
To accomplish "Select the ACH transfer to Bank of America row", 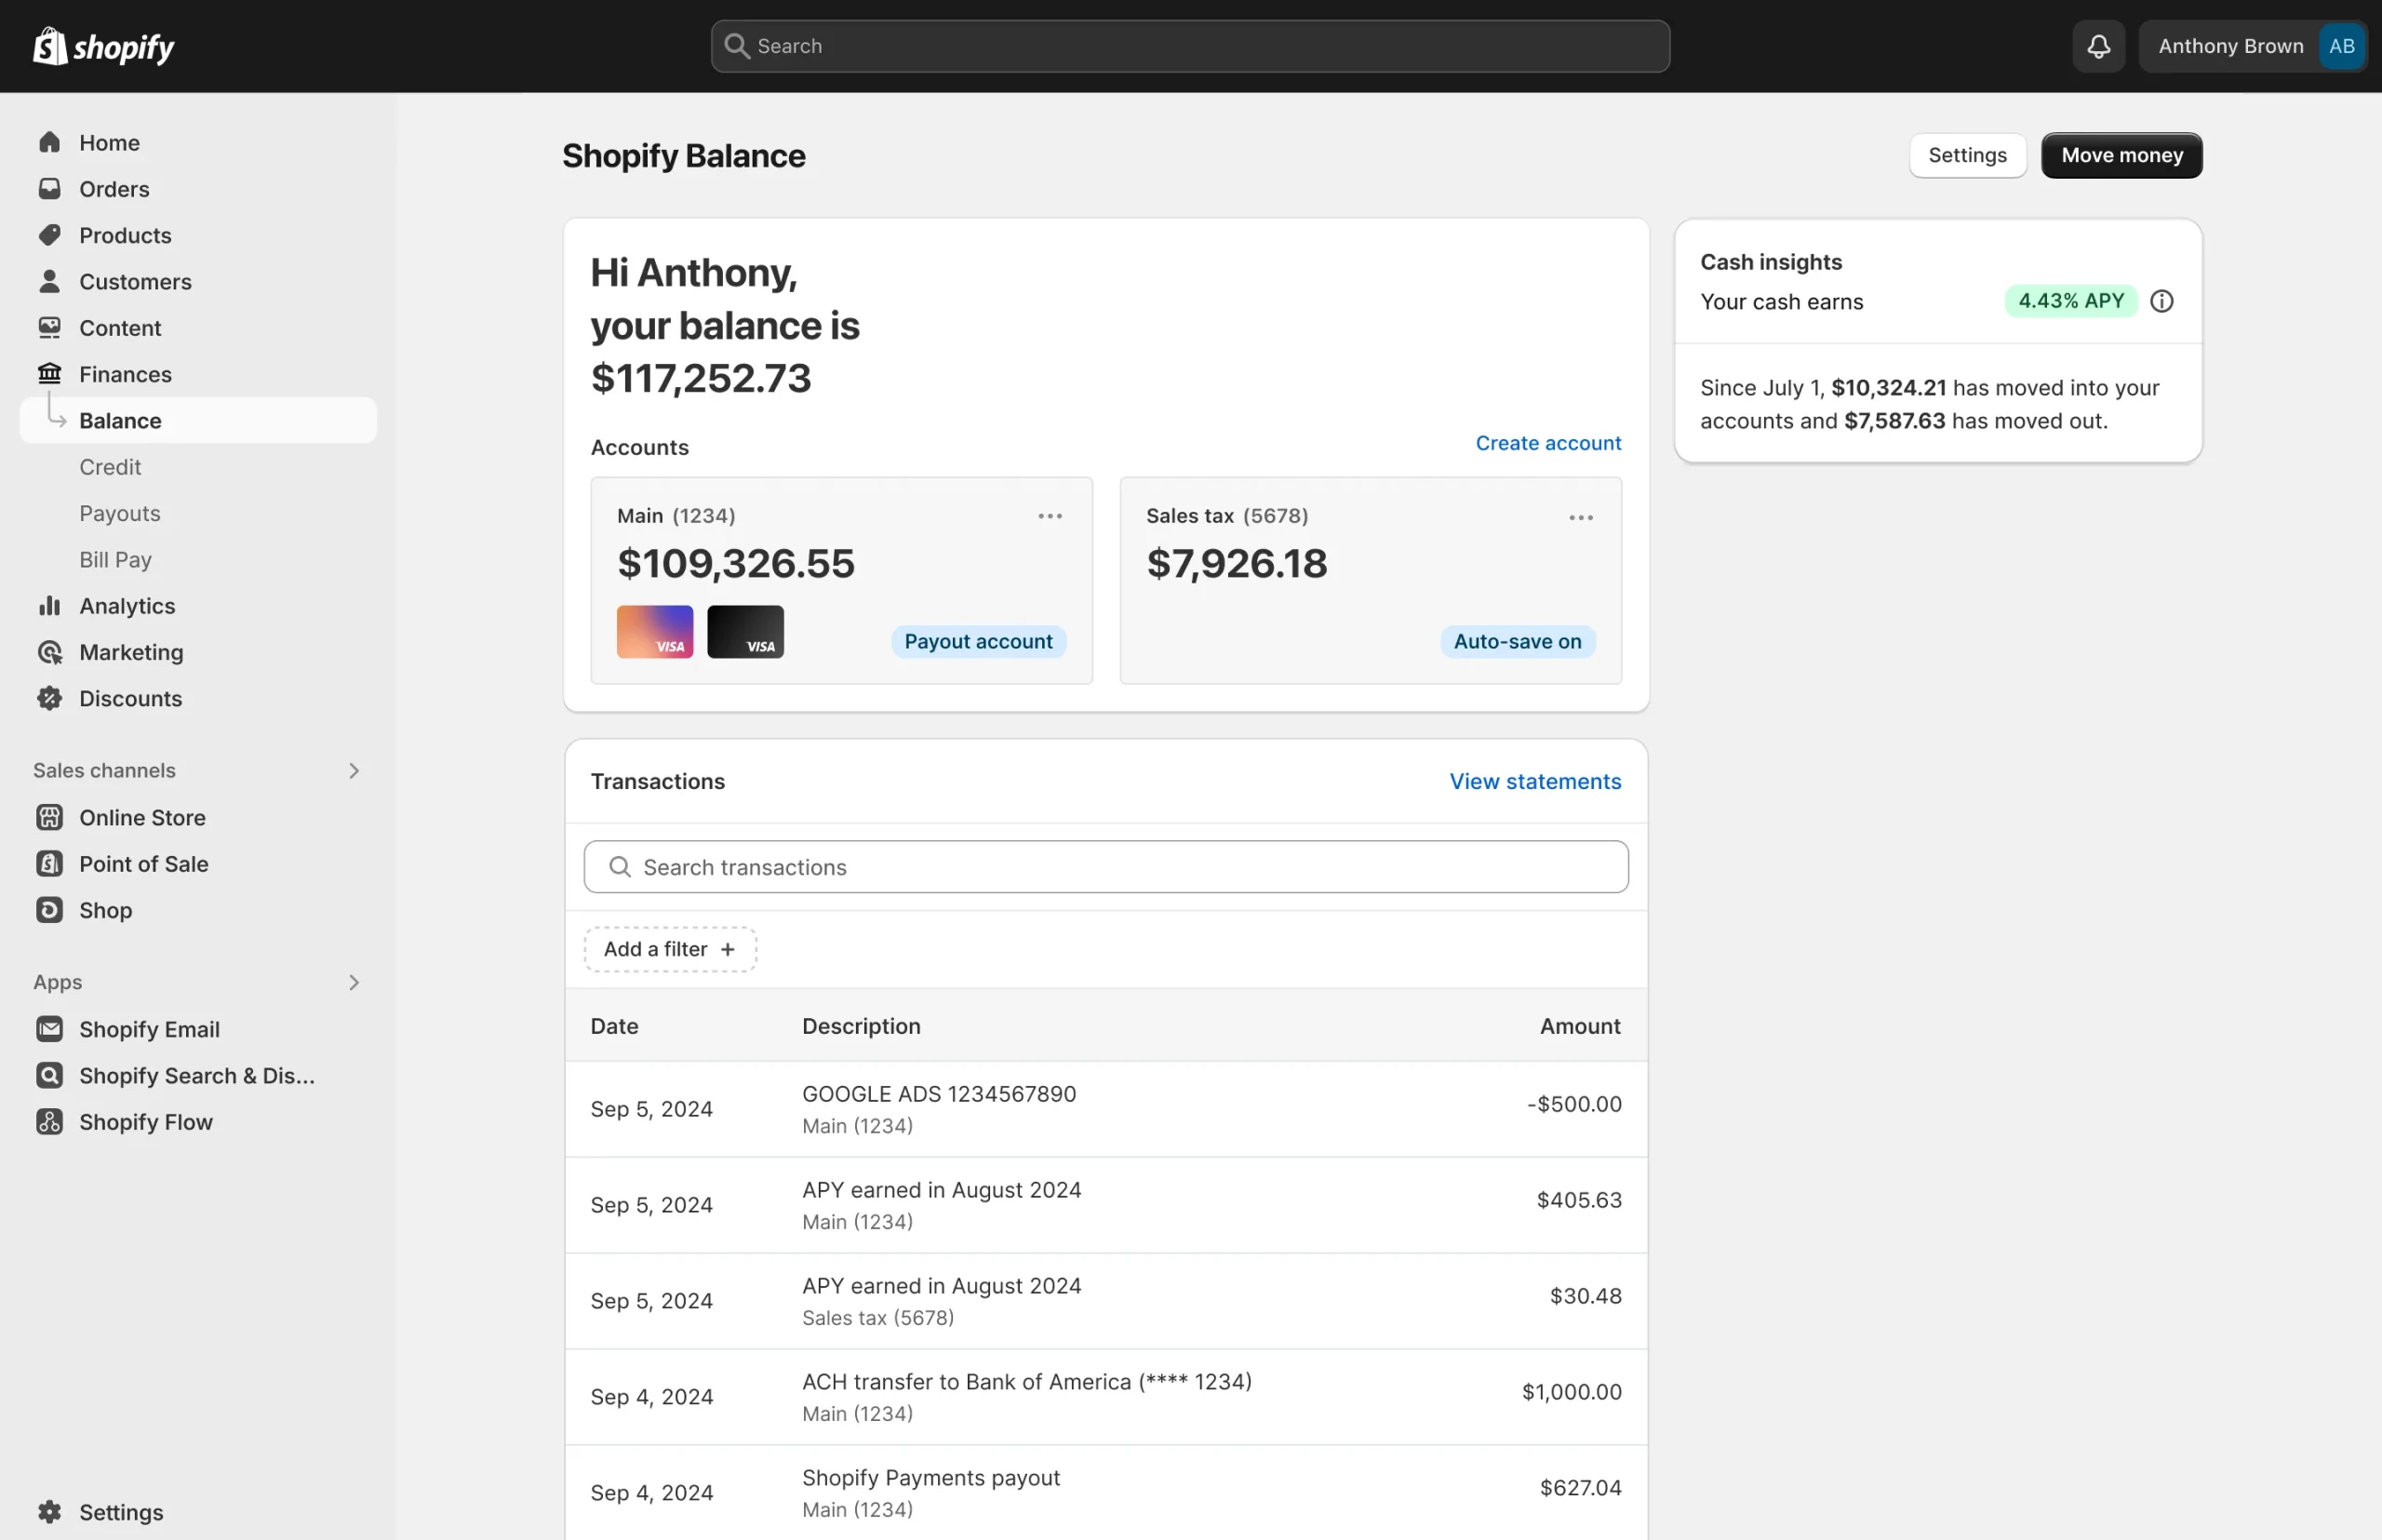I will coord(1106,1397).
